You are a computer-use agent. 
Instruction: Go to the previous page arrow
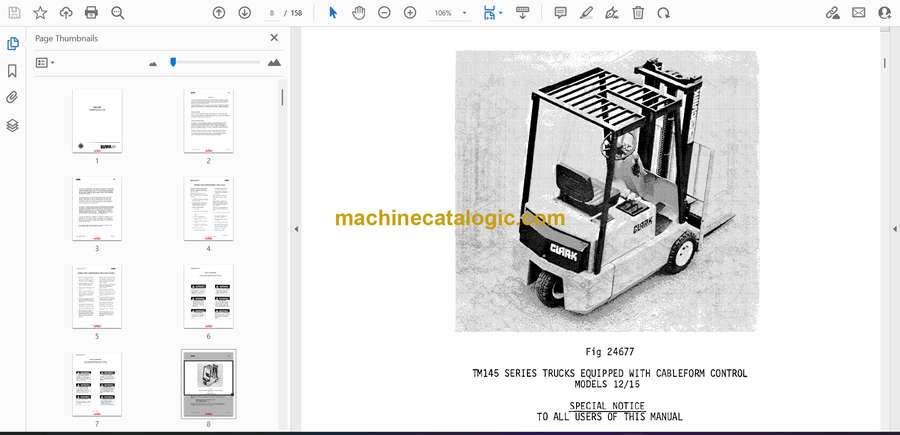pyautogui.click(x=219, y=13)
